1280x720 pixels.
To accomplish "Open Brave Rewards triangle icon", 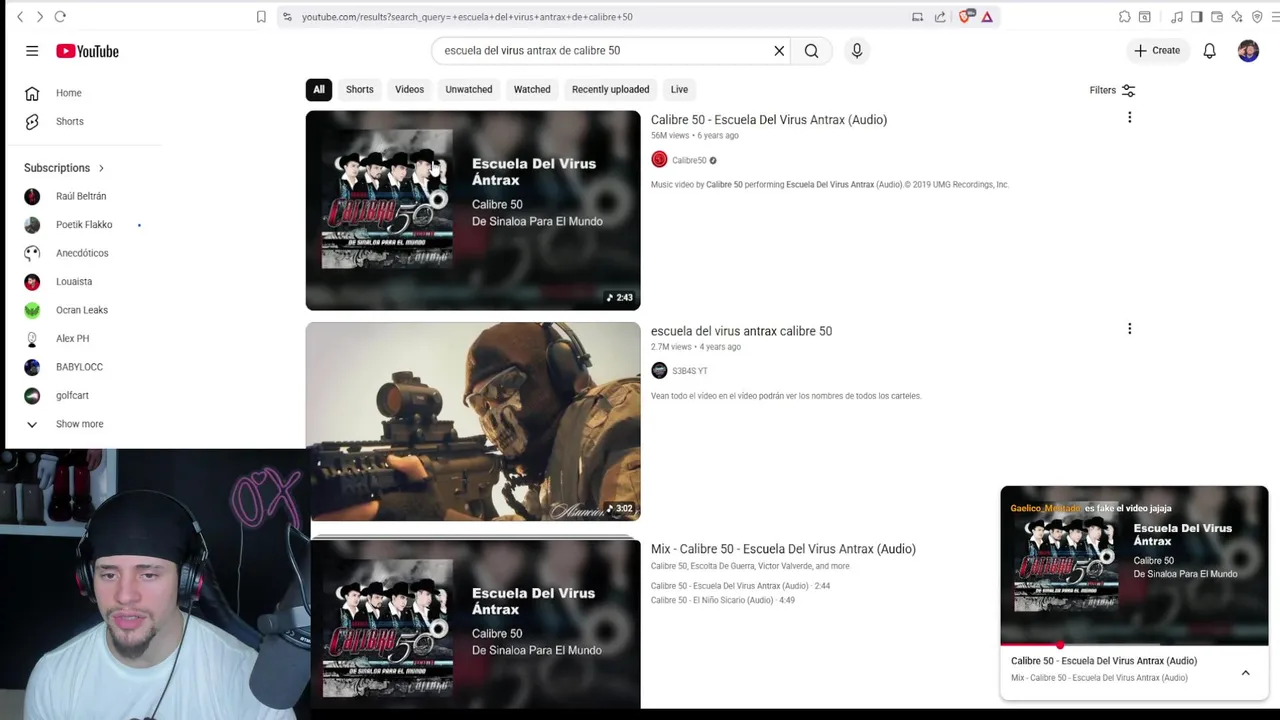I will click(987, 17).
